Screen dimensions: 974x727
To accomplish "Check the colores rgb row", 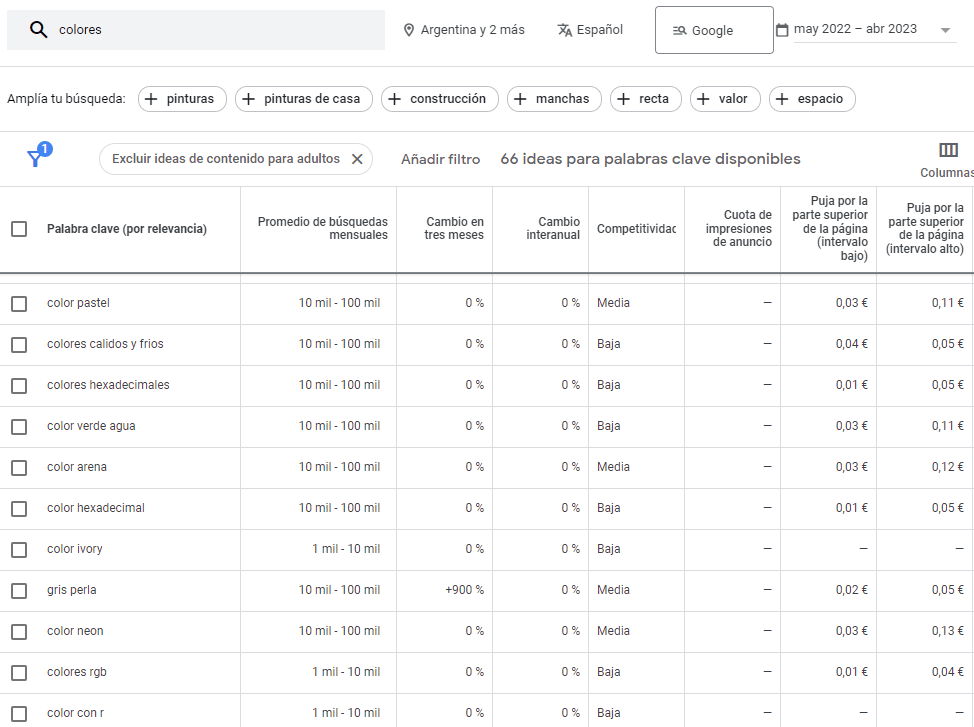I will tap(19, 672).
